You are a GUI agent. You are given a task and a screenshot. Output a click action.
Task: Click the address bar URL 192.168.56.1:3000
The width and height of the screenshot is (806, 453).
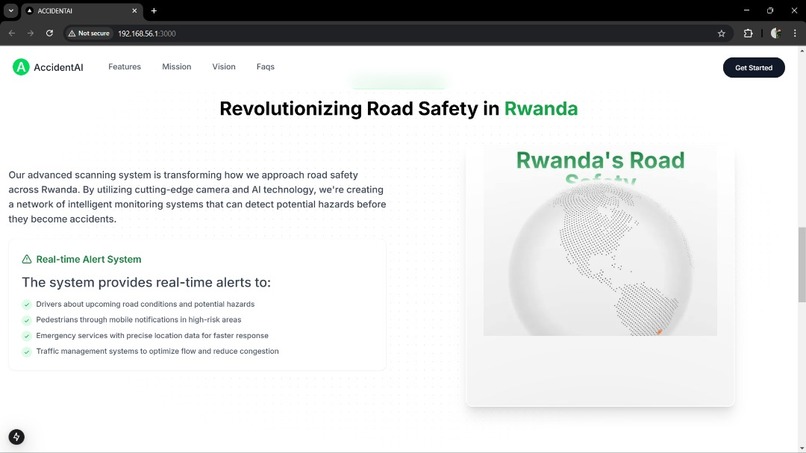coord(147,33)
